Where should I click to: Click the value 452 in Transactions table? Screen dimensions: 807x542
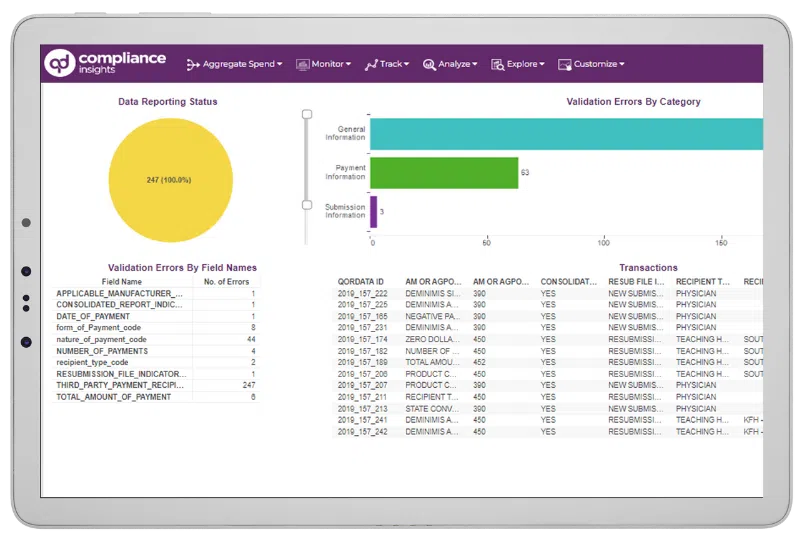point(479,362)
